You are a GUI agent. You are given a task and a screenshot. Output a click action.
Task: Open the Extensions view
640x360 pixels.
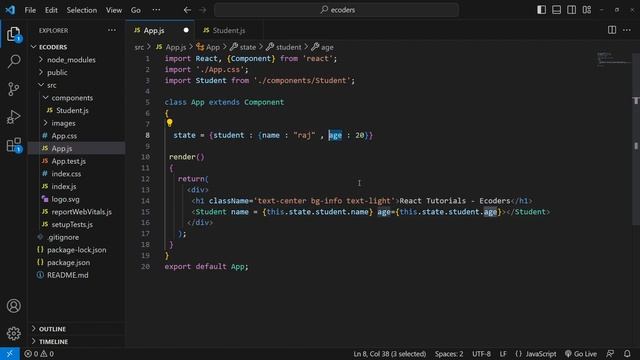click(13, 145)
